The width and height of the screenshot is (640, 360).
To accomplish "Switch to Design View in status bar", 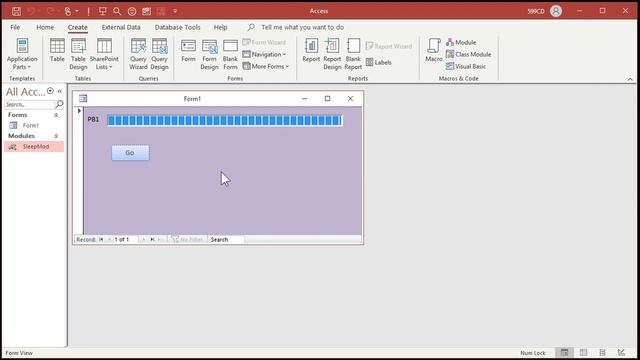I will point(621,353).
